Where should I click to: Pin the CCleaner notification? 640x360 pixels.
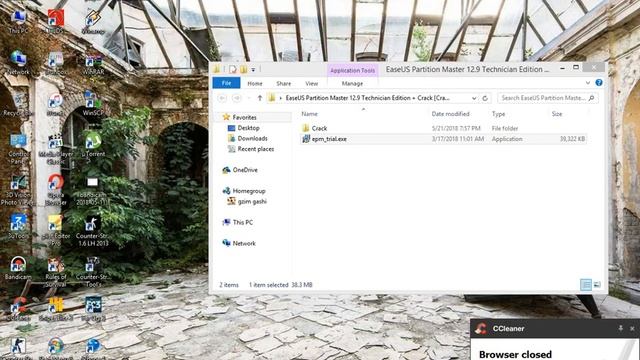(x=620, y=328)
